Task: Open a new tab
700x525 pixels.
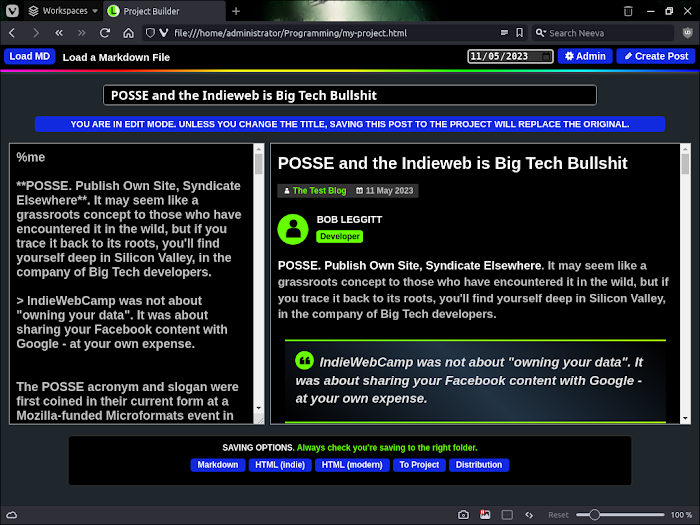Action: (236, 11)
